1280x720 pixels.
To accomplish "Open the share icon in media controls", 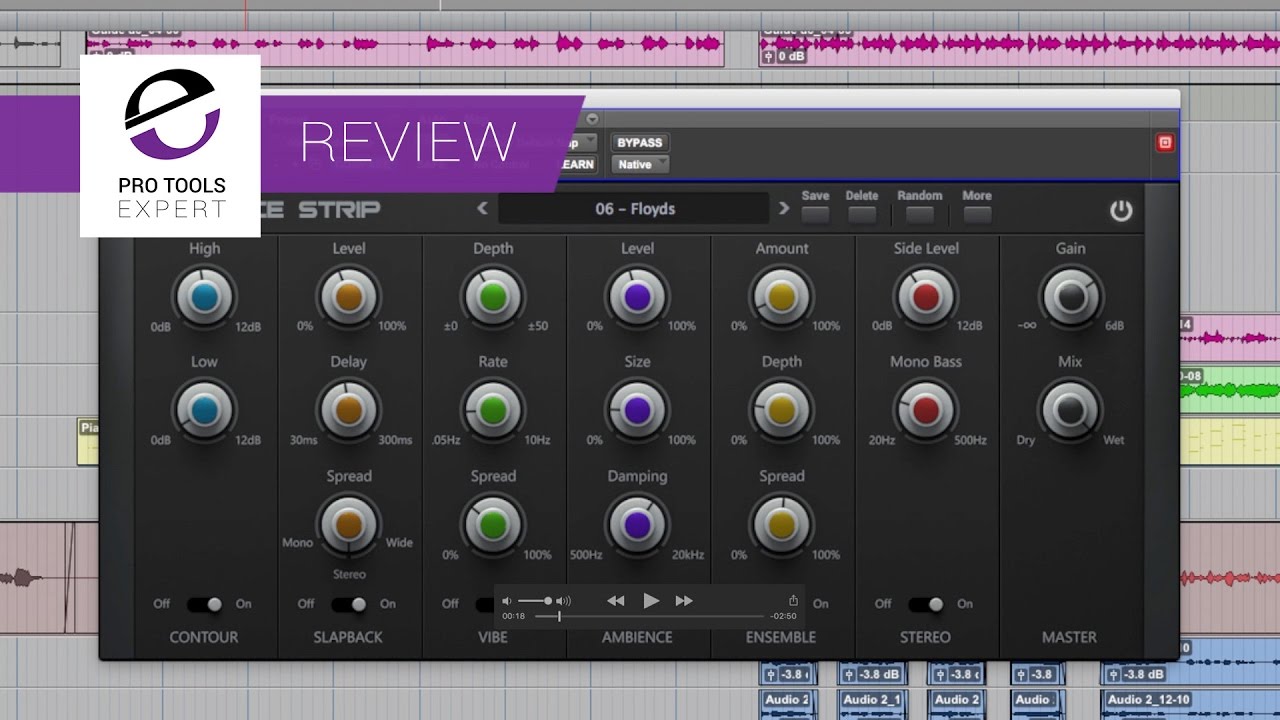I will click(x=793, y=600).
